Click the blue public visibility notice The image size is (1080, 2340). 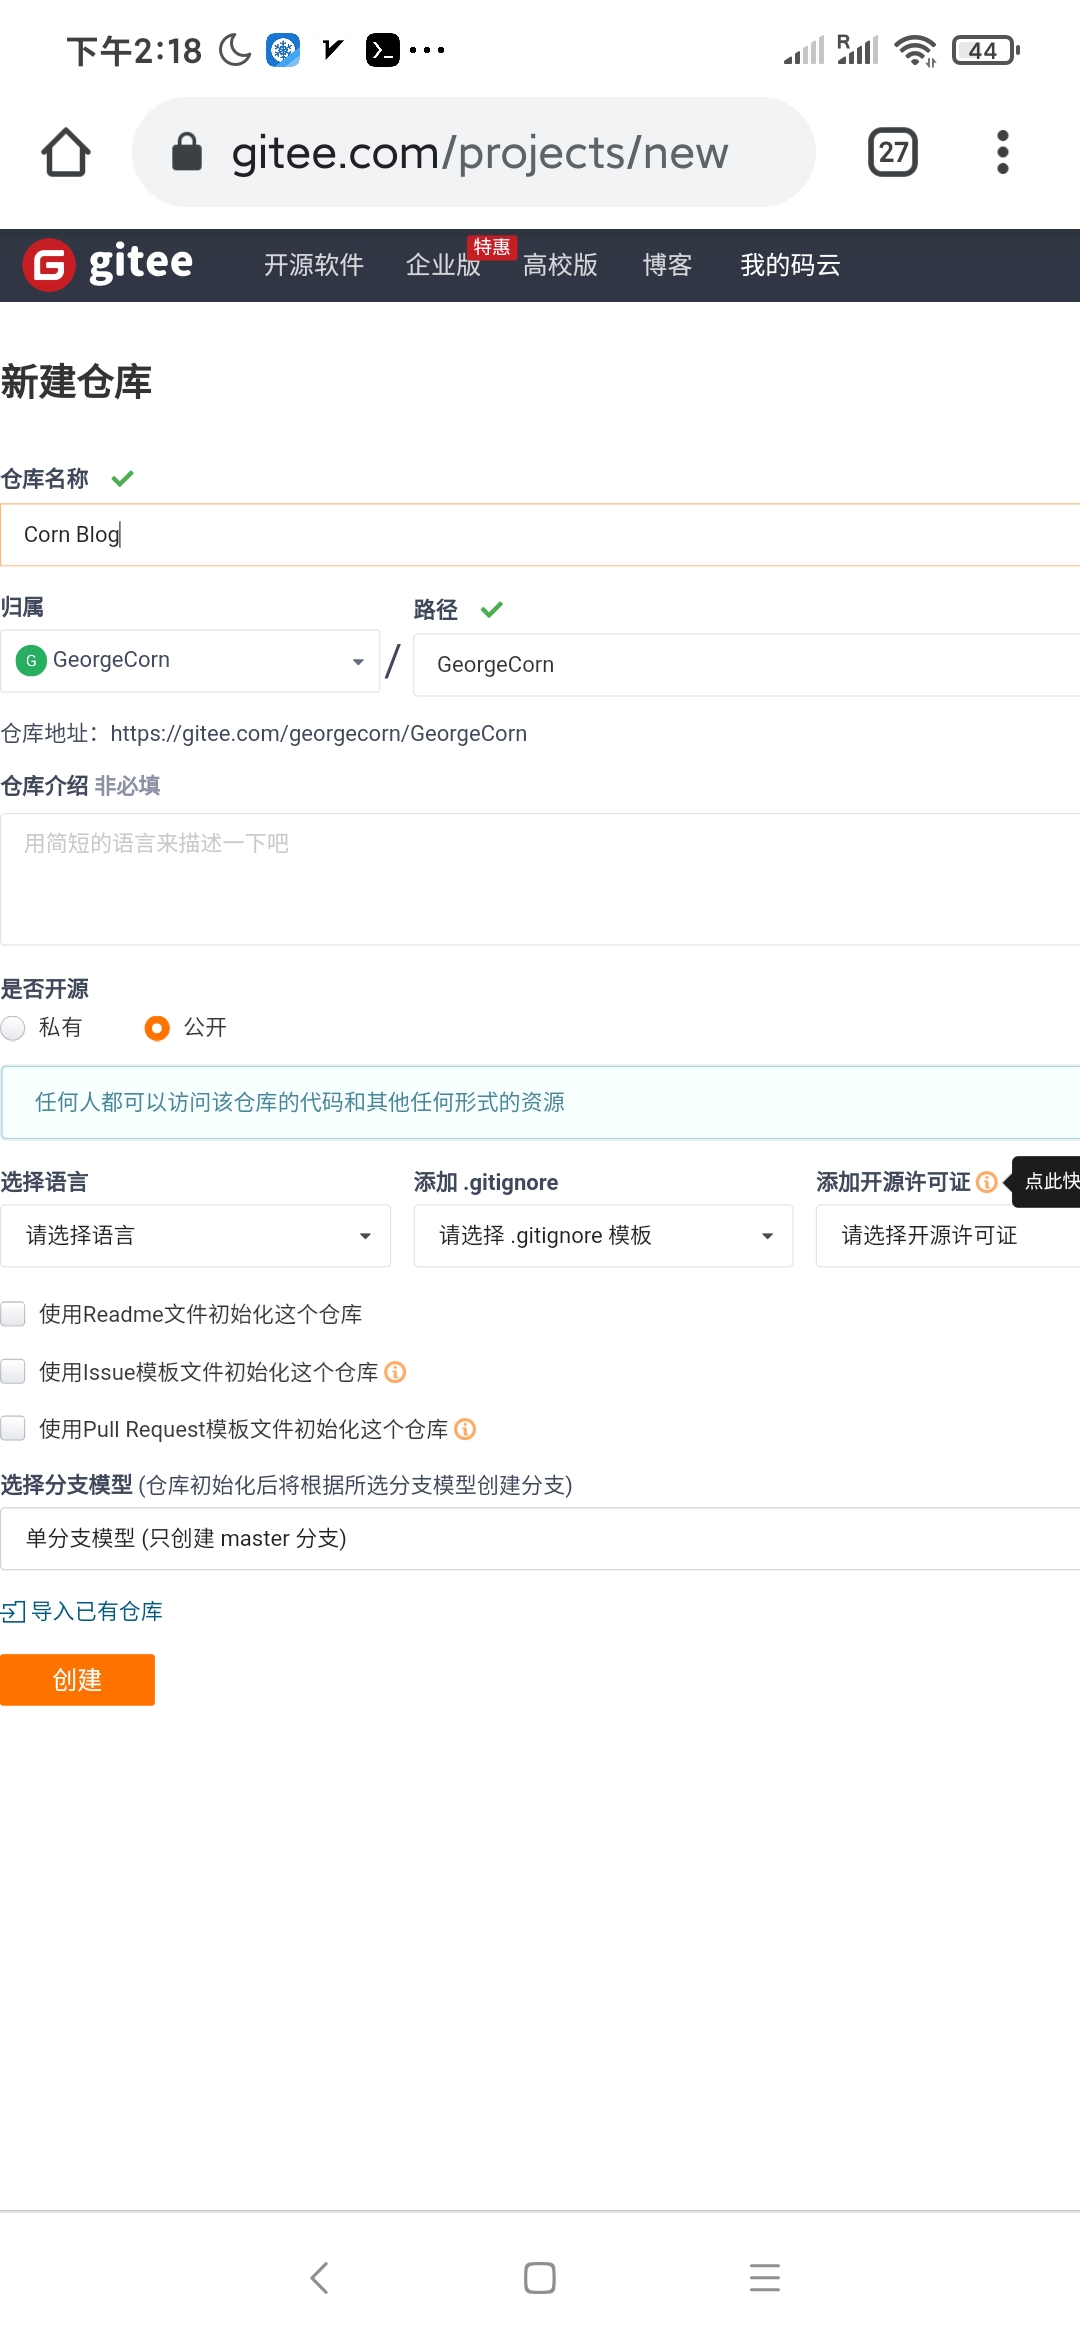540,1102
